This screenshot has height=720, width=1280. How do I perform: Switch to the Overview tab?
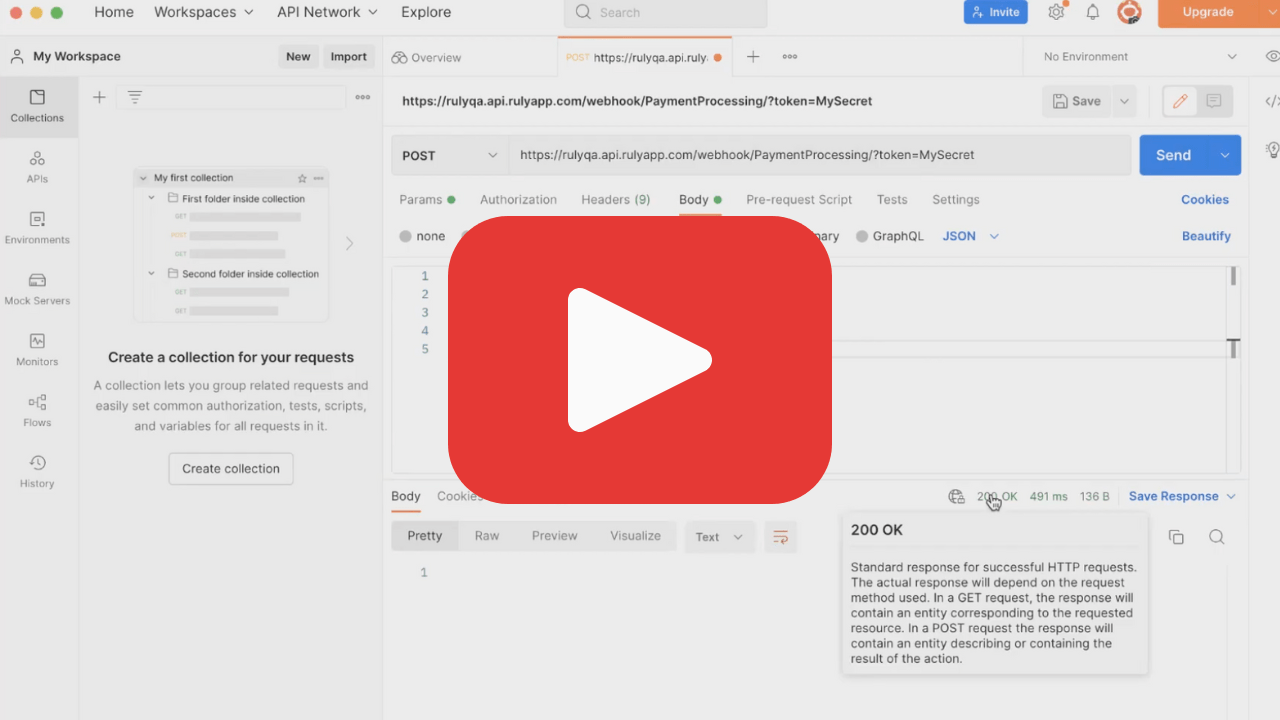coord(427,57)
